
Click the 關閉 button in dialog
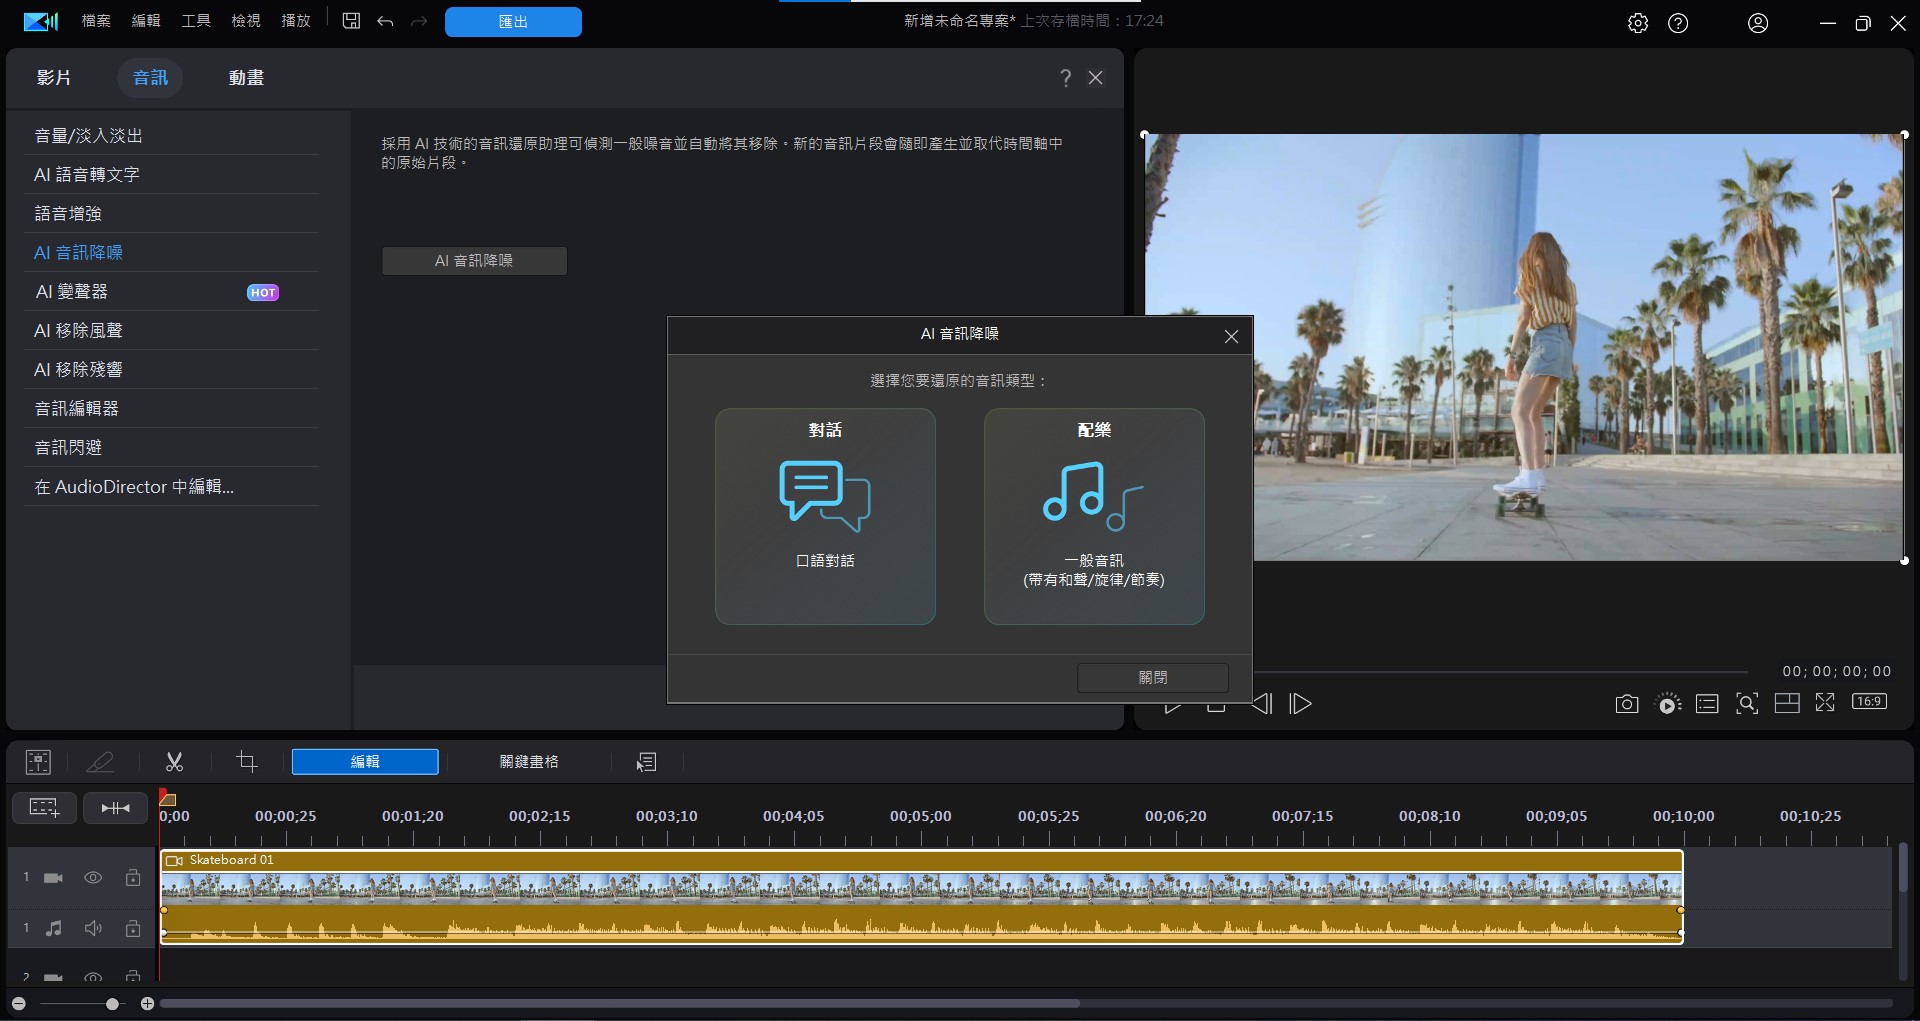(1152, 677)
